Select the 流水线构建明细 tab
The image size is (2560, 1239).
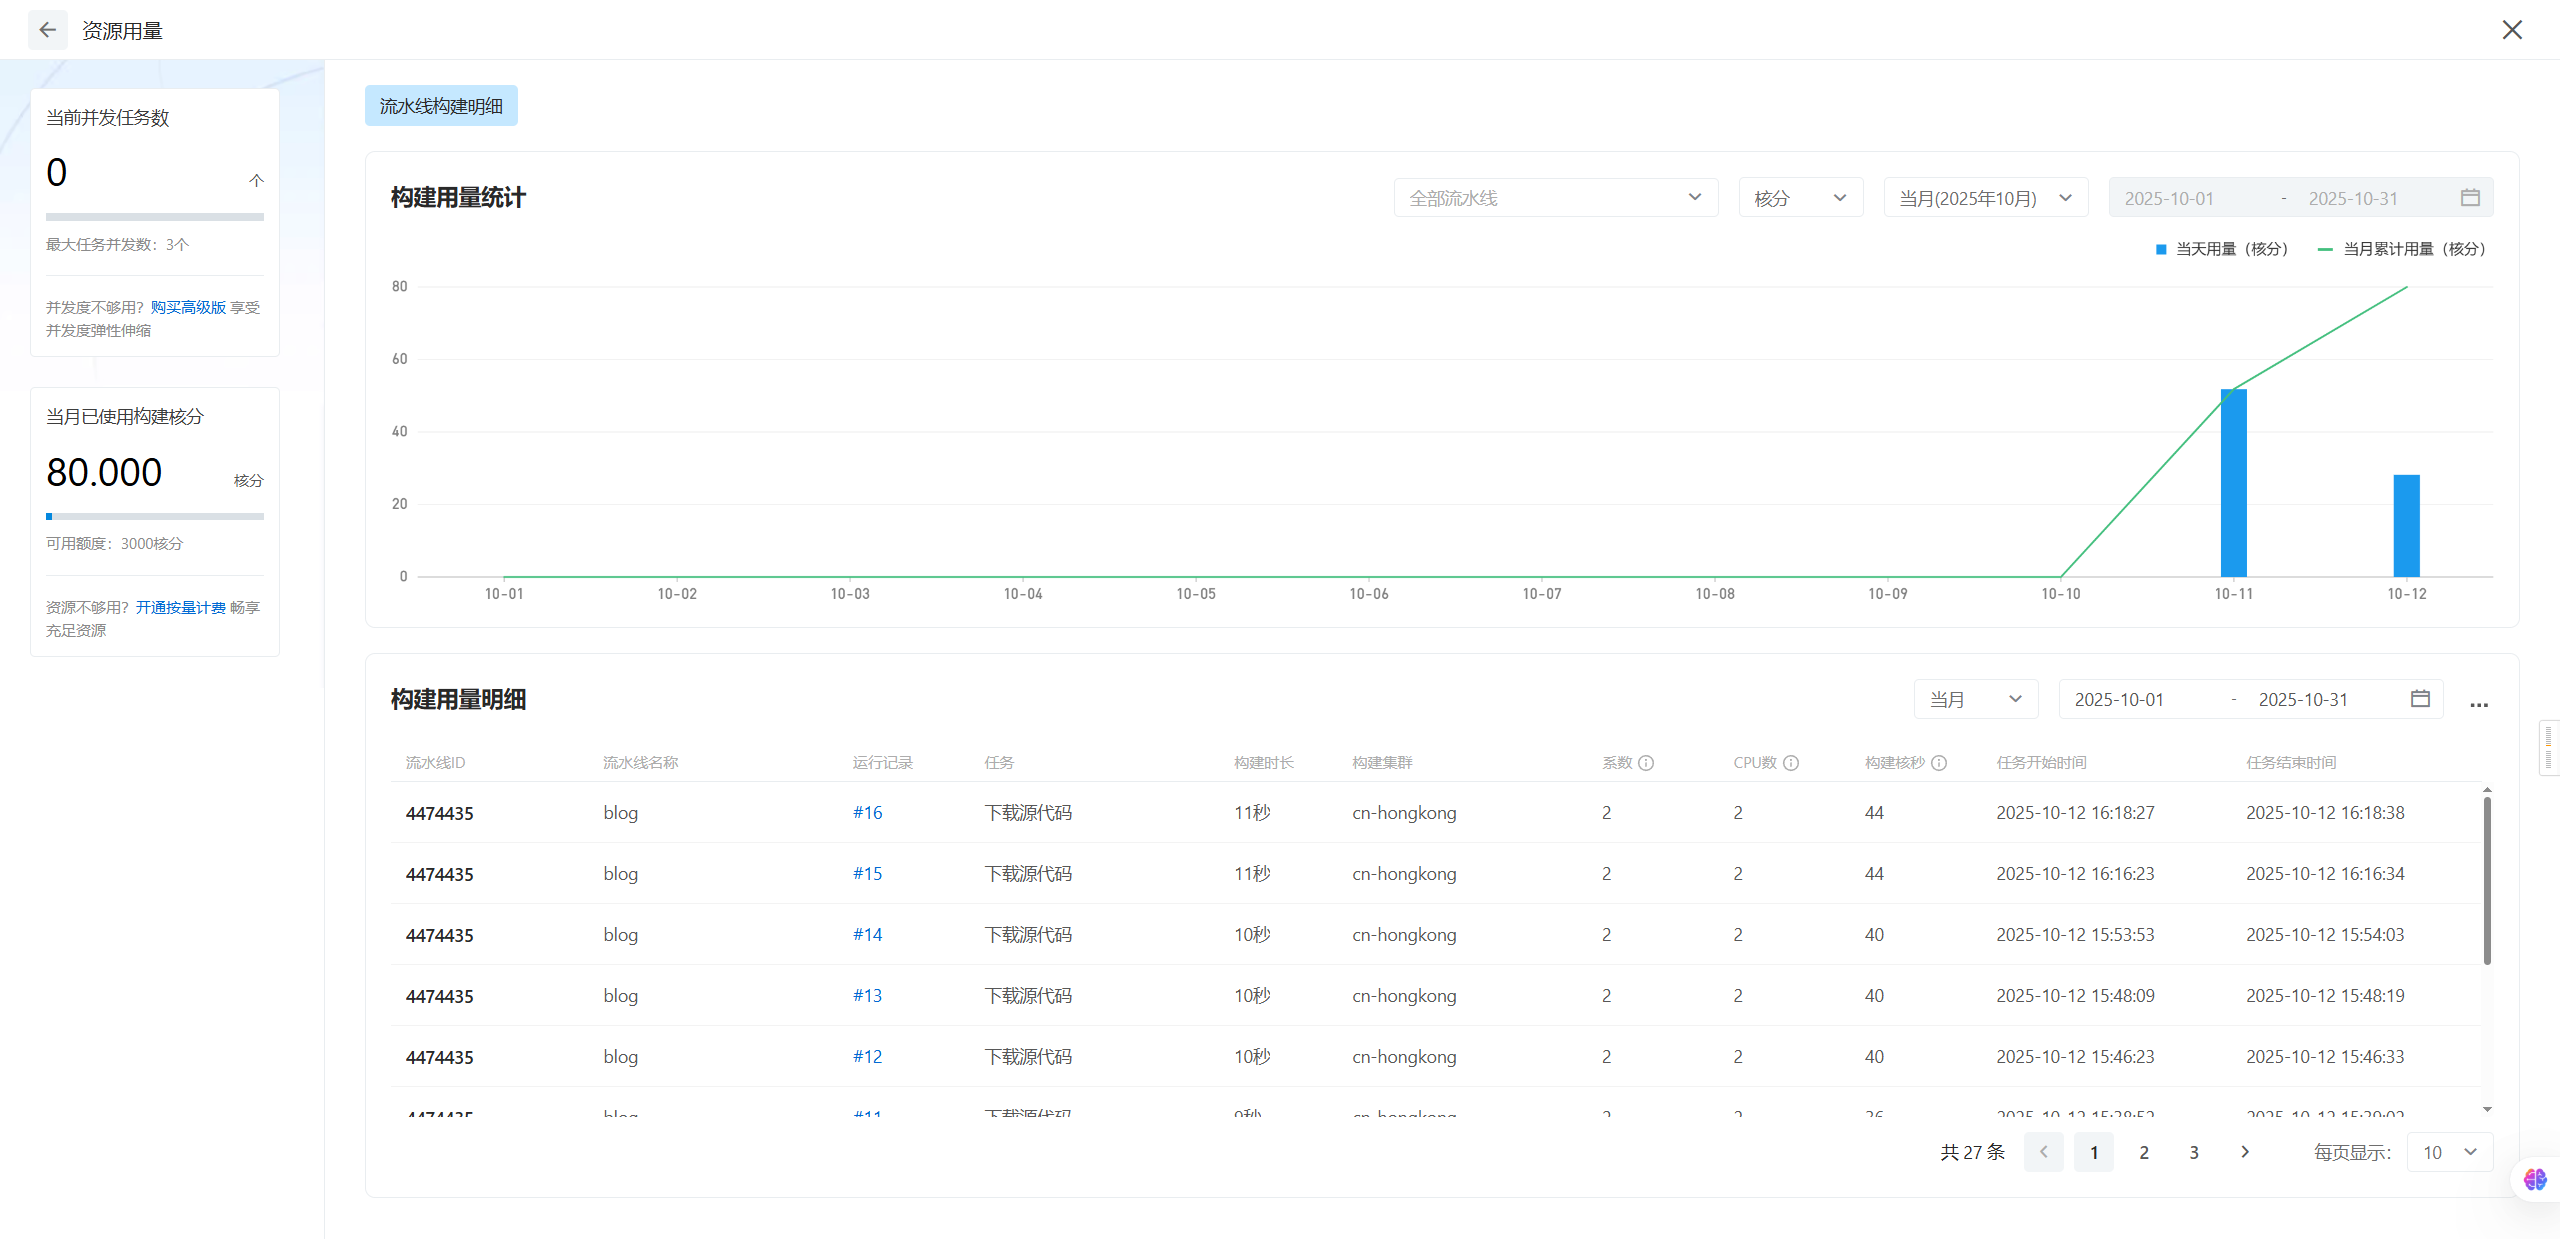point(441,106)
